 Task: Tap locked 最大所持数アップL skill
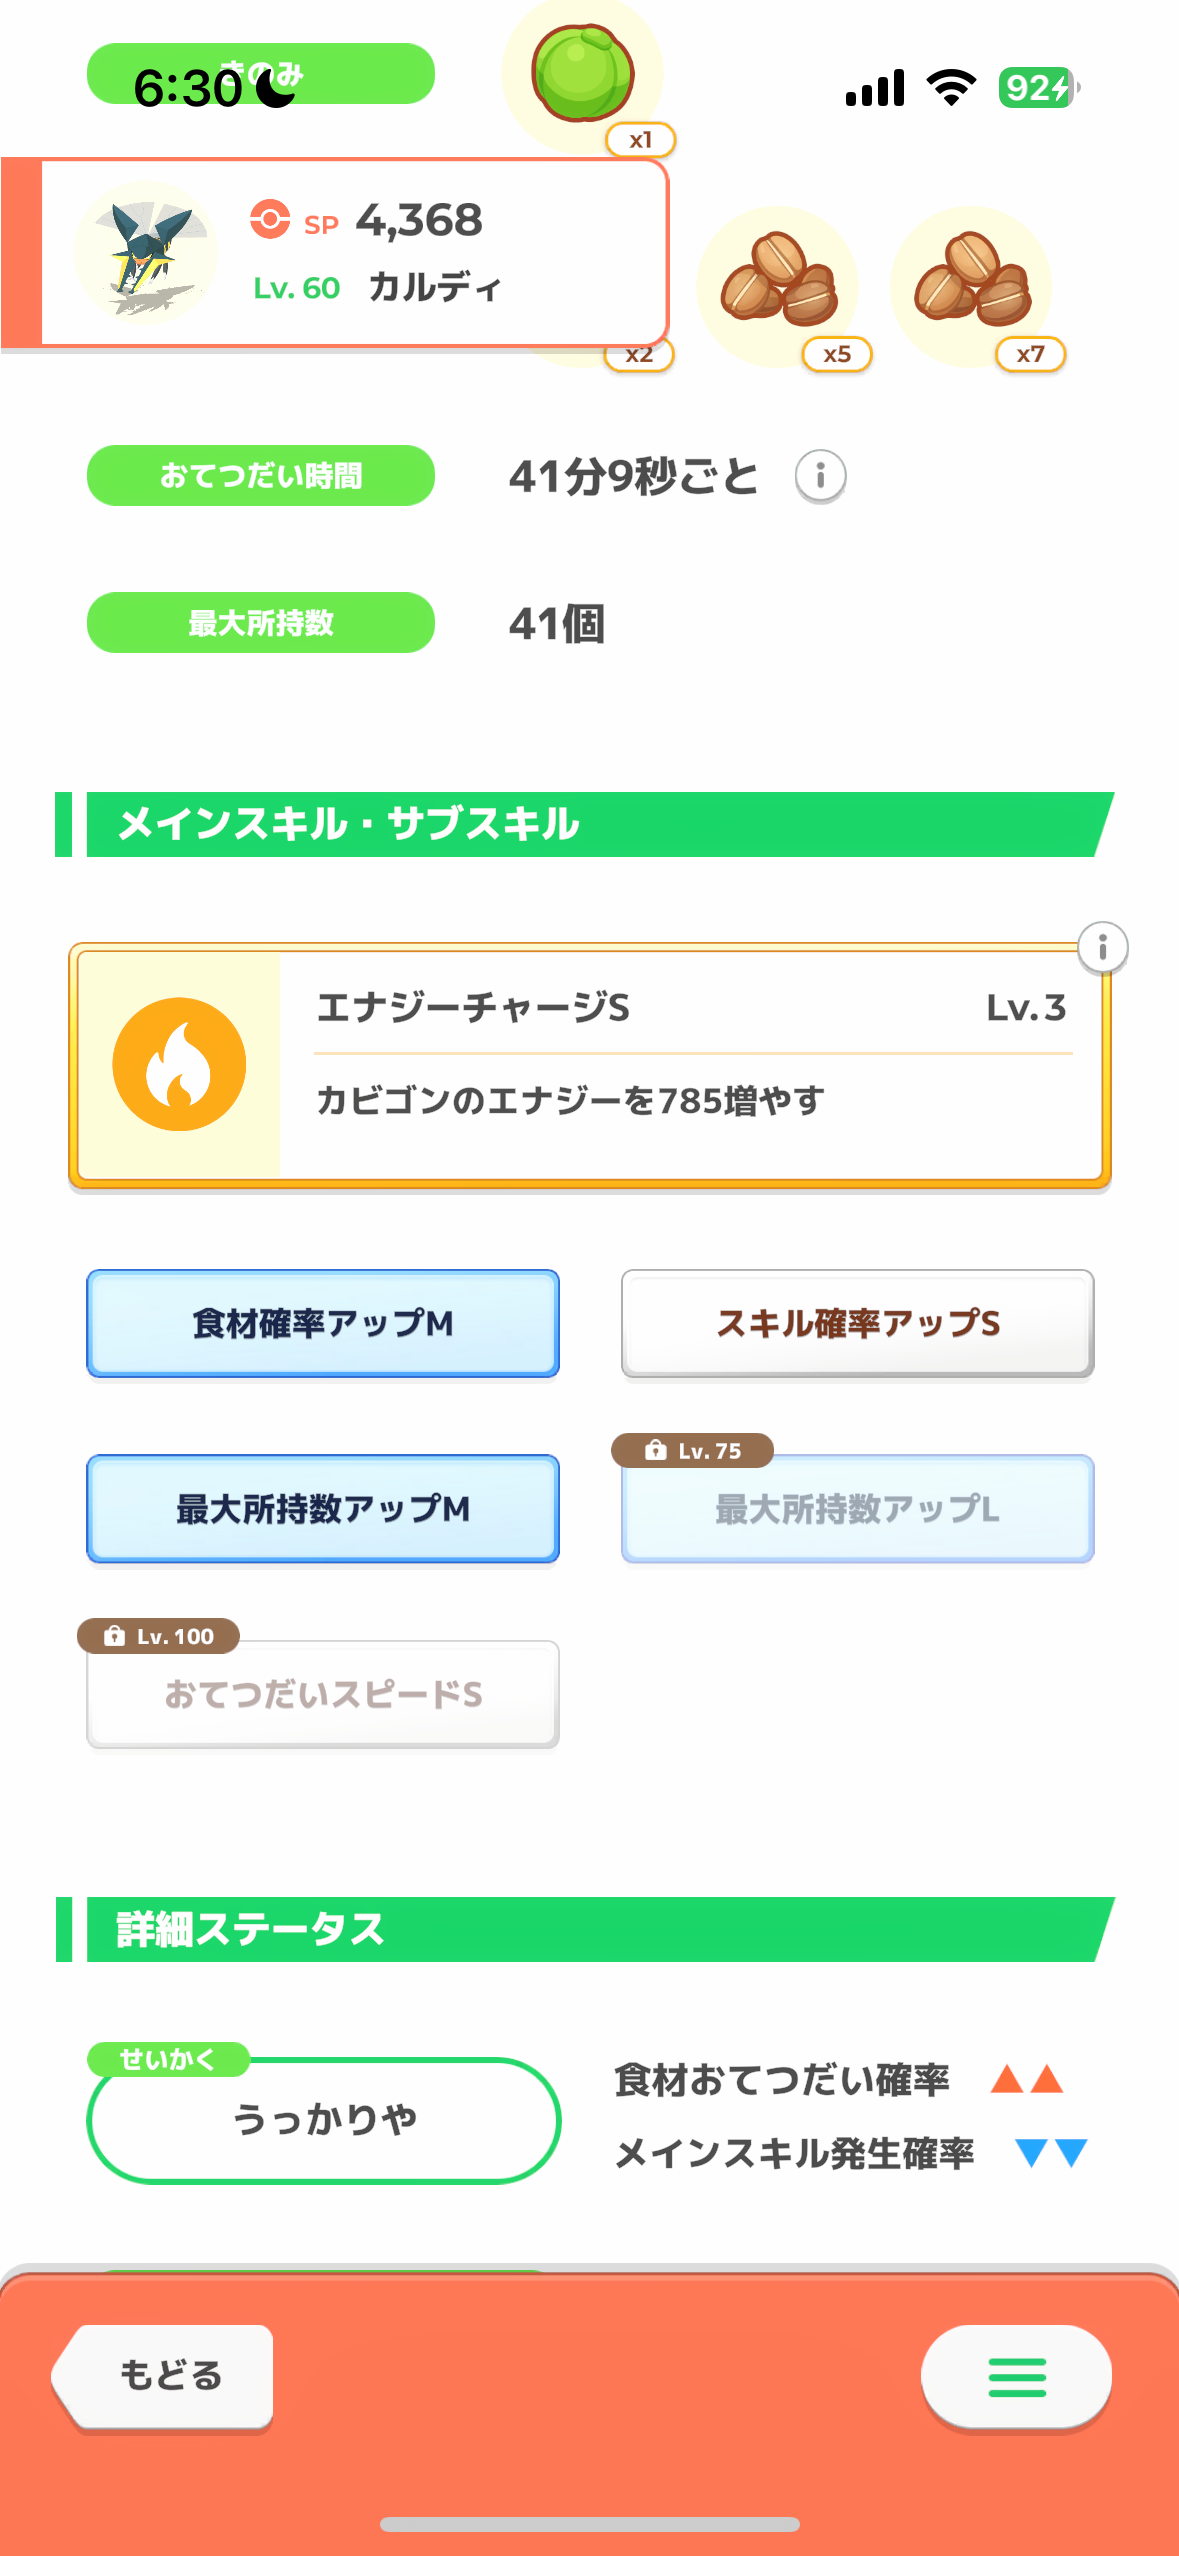point(857,1510)
